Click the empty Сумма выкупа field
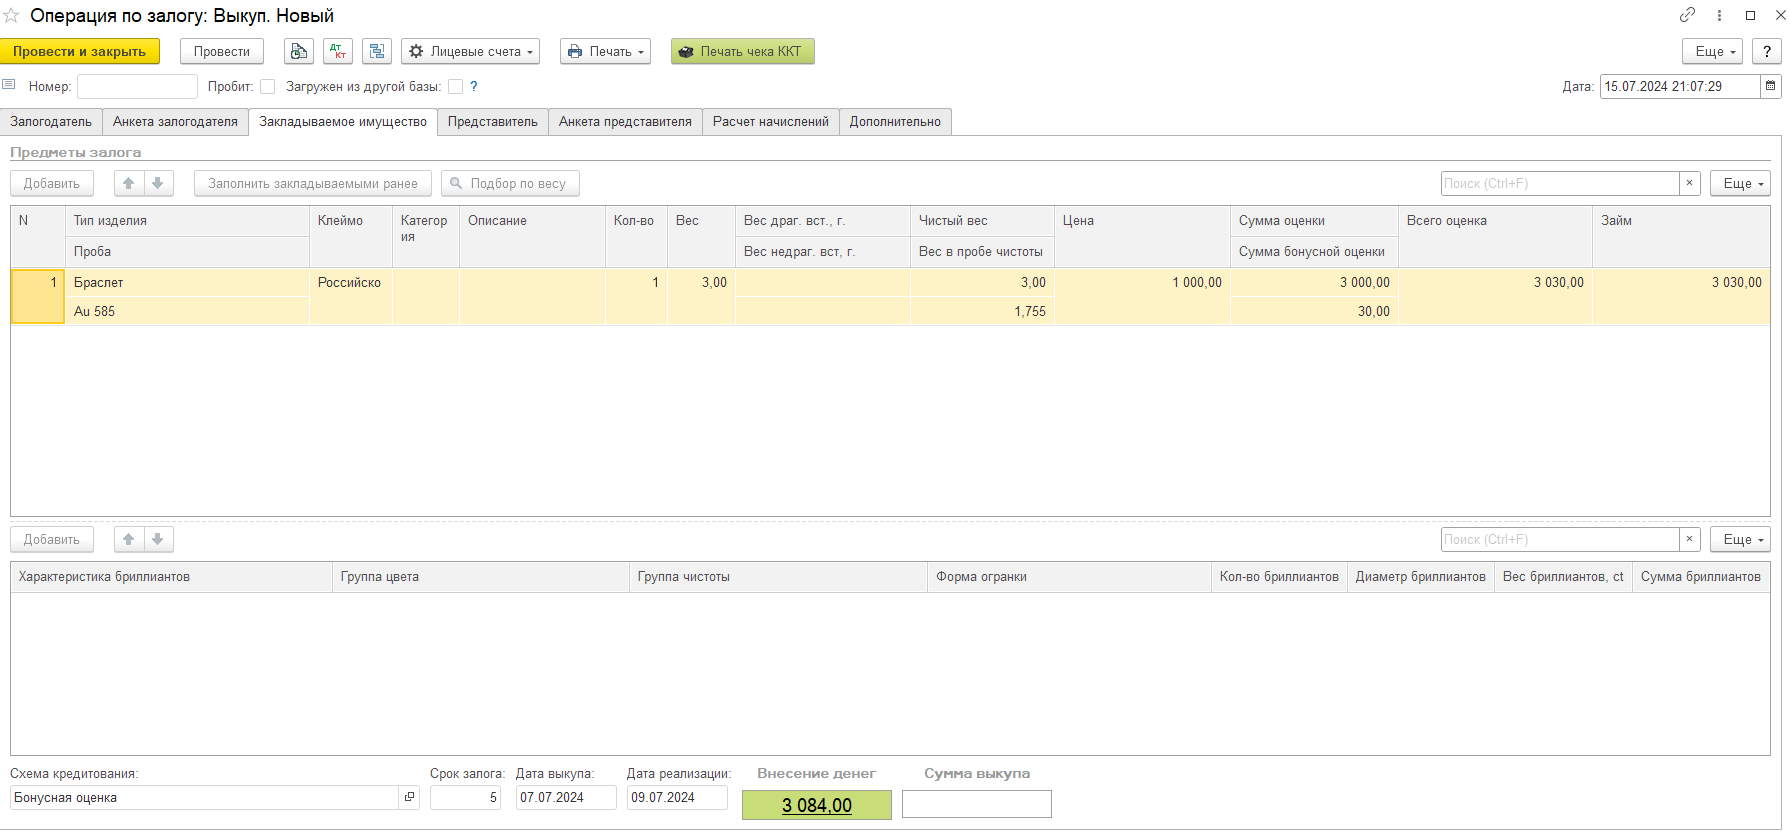The width and height of the screenshot is (1790, 831). tap(977, 804)
